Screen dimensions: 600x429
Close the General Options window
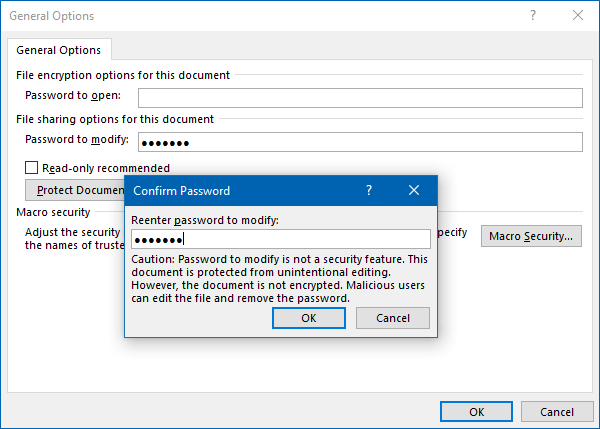pos(578,16)
